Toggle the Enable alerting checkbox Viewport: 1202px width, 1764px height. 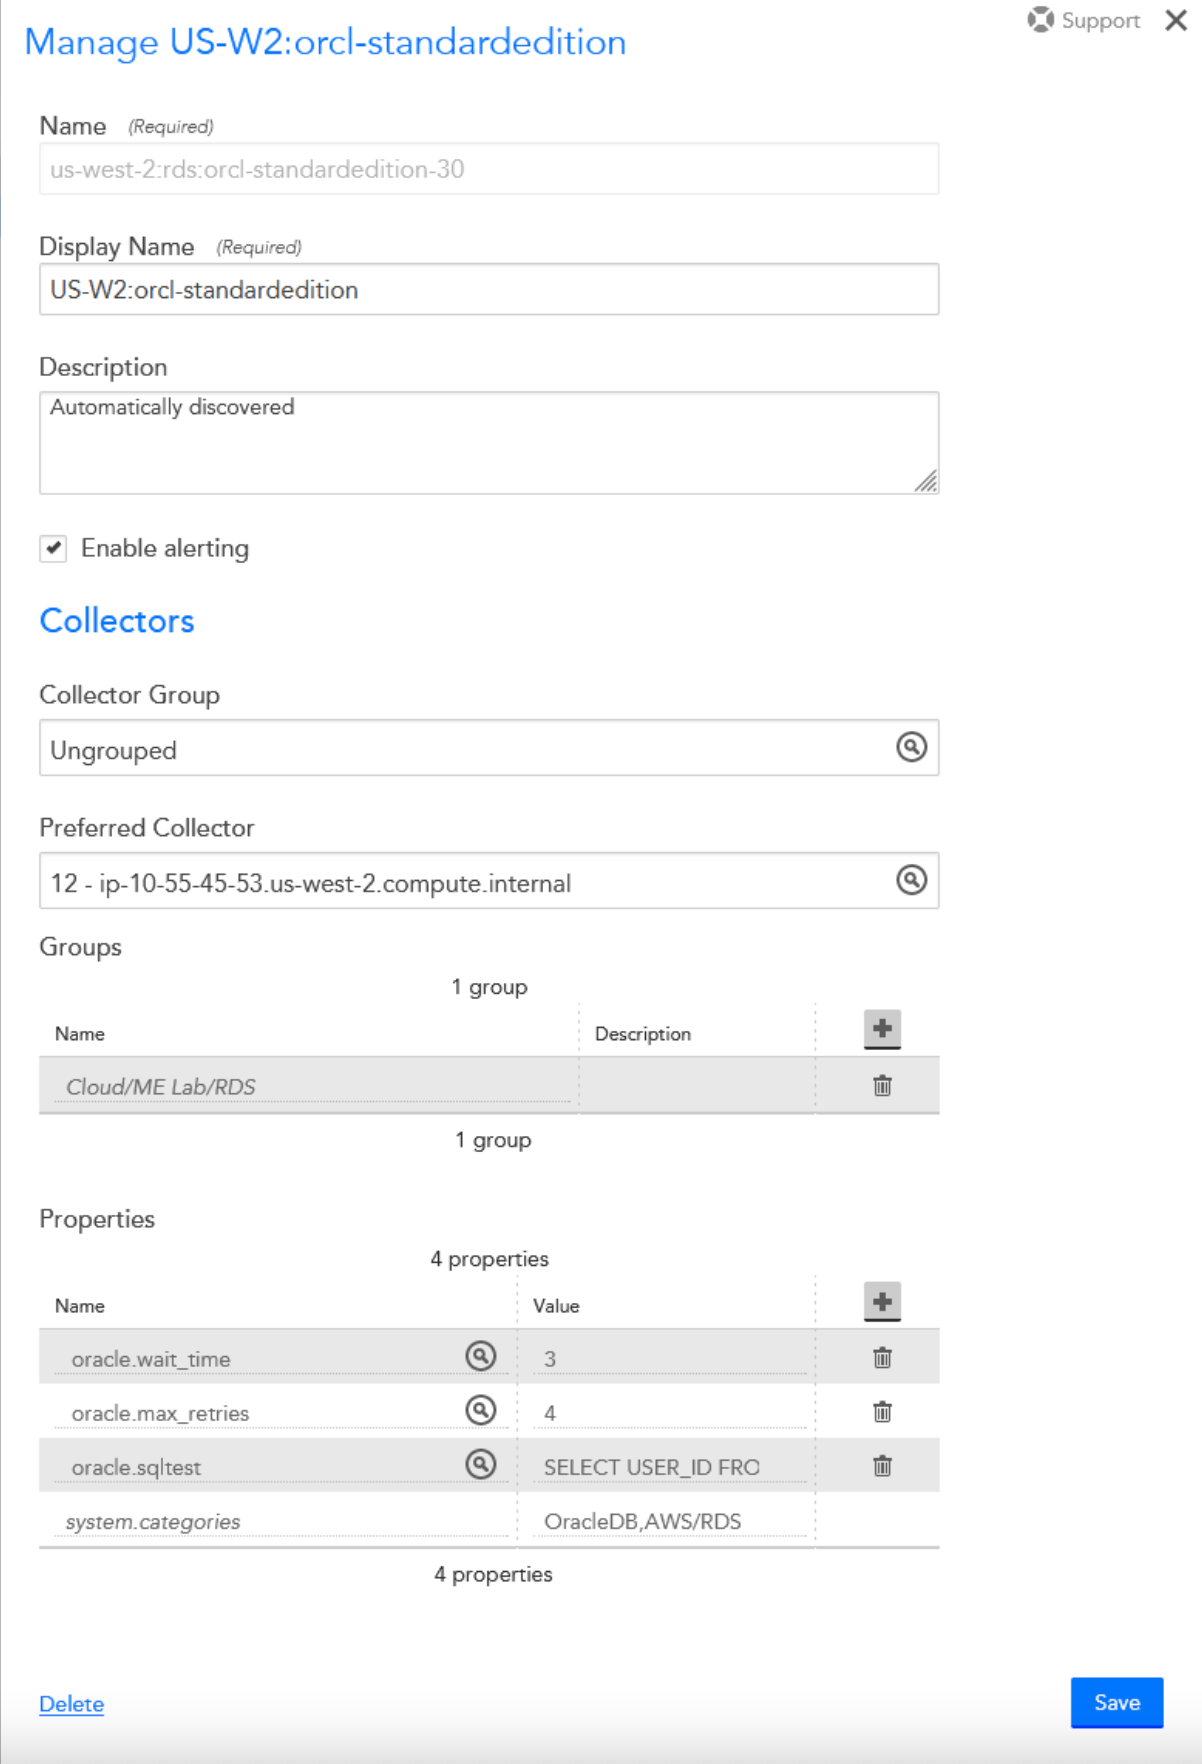pyautogui.click(x=54, y=548)
